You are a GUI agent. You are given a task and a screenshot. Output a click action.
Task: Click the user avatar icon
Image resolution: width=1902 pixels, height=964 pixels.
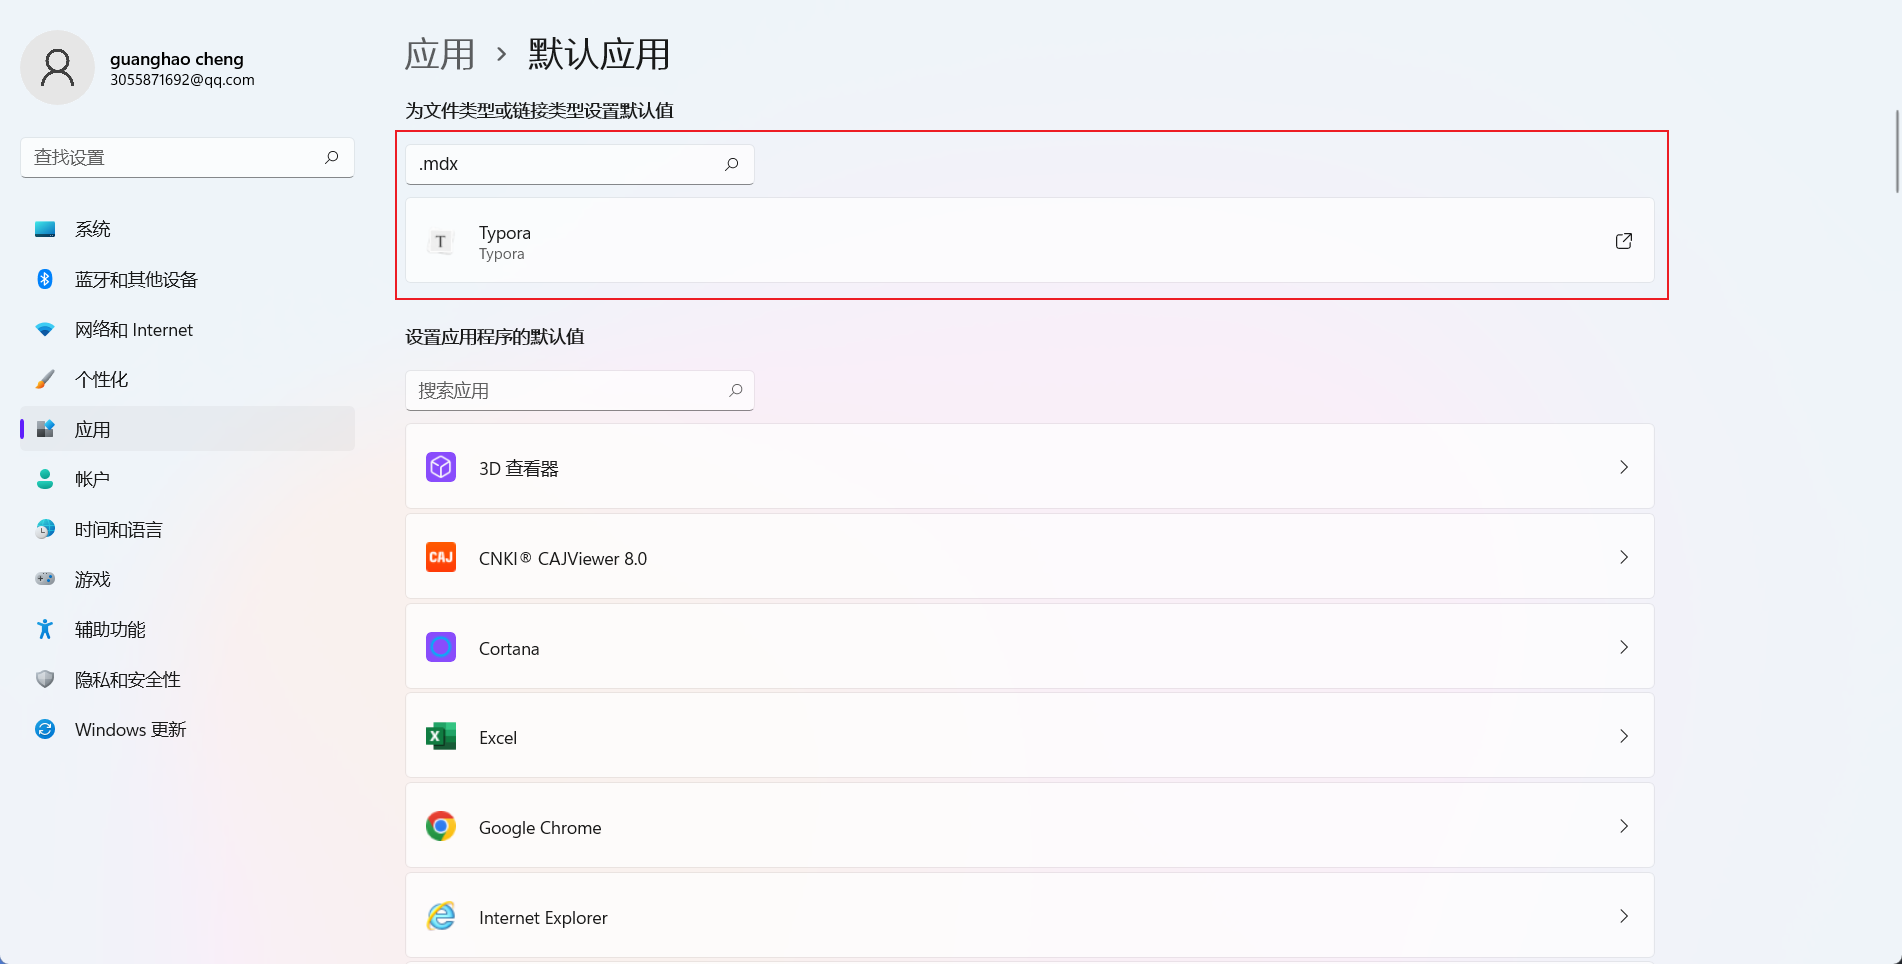point(57,67)
